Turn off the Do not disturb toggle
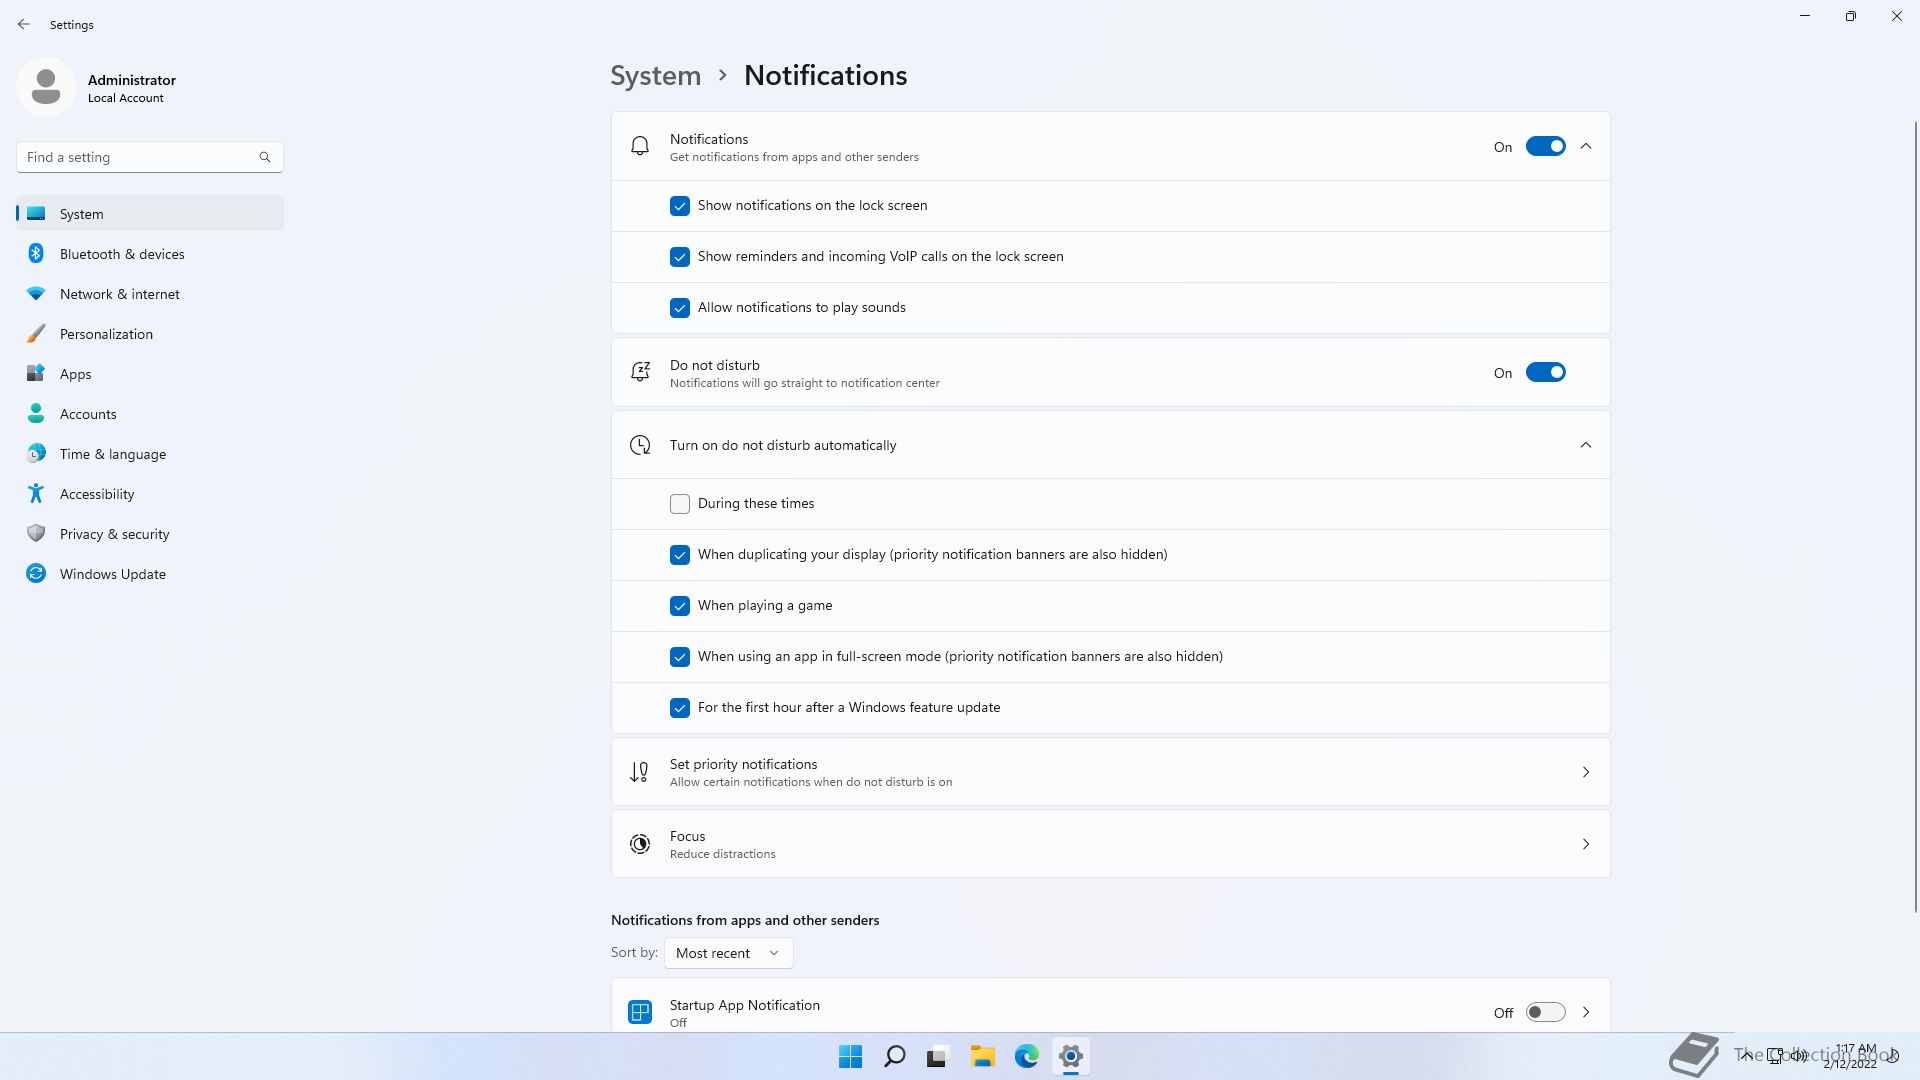The width and height of the screenshot is (1920, 1080). [x=1545, y=372]
